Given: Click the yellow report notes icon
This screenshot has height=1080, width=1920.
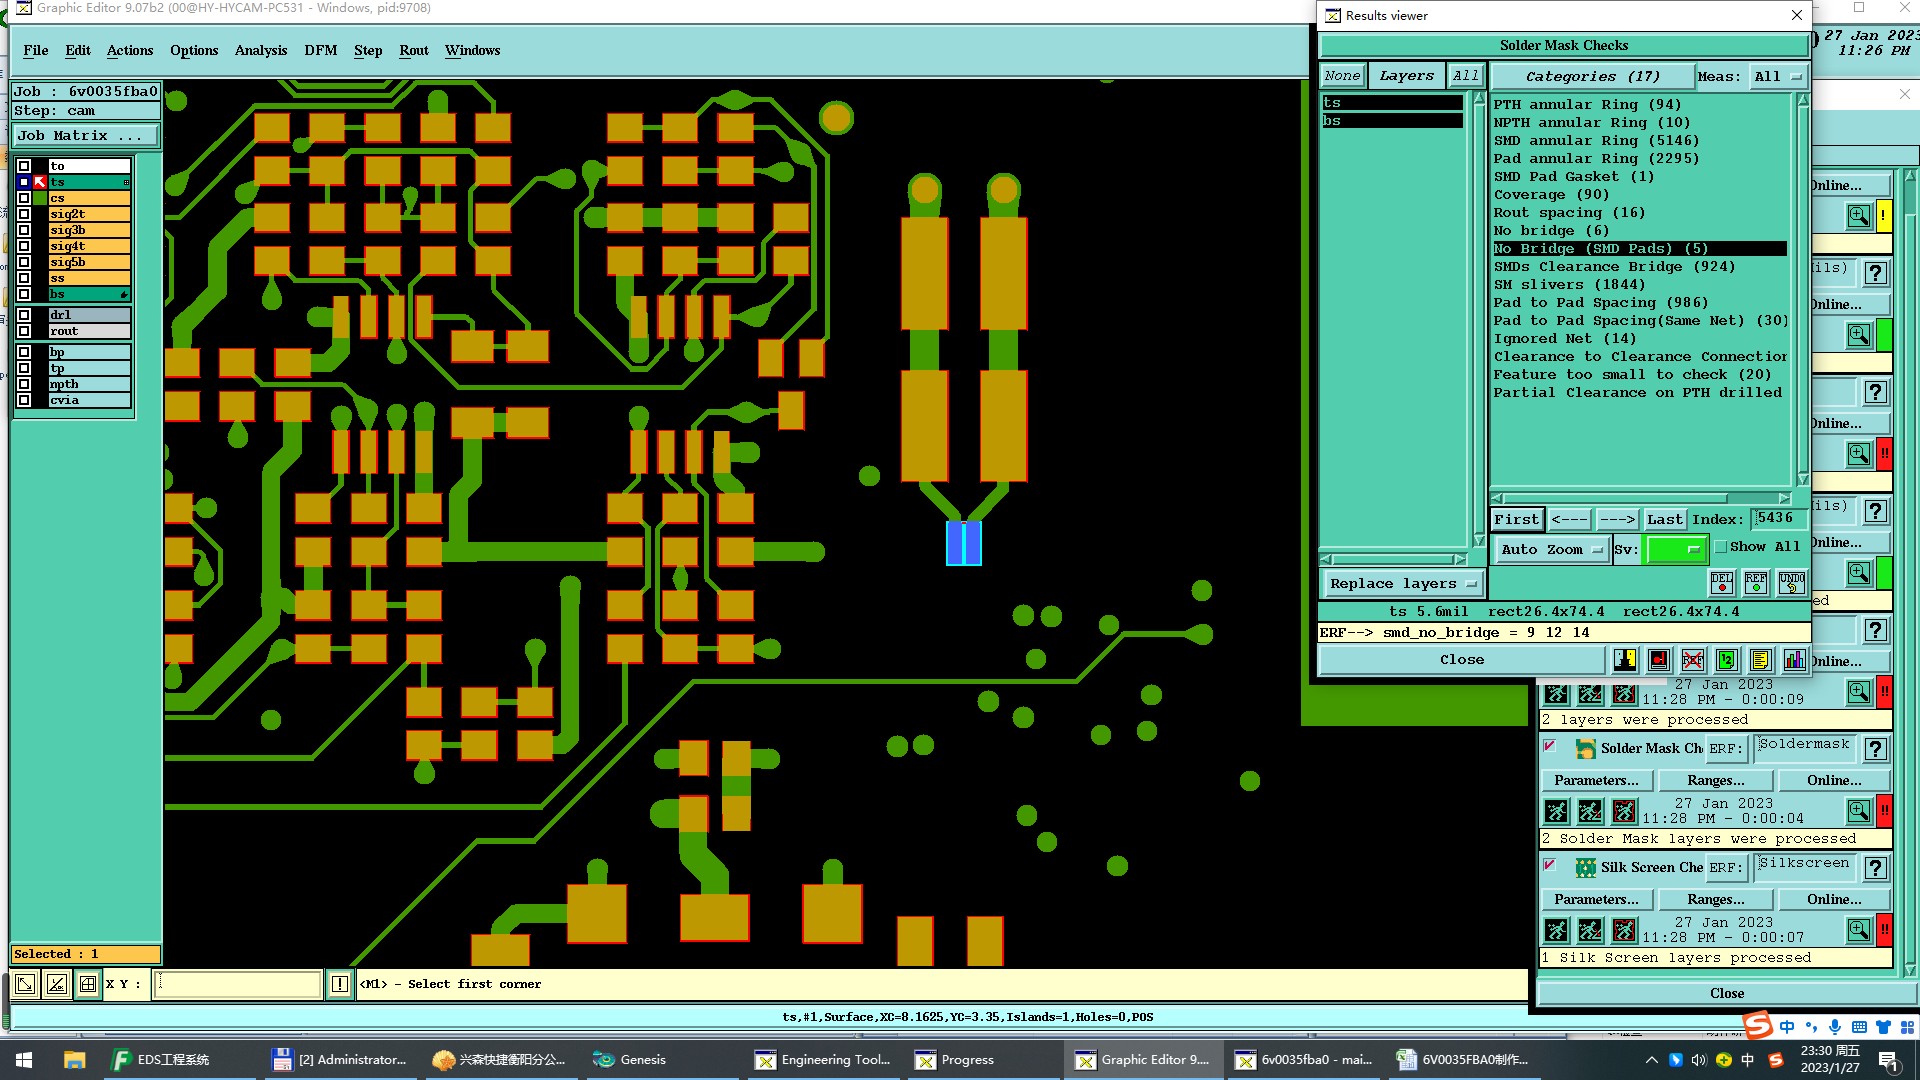Looking at the screenshot, I should coord(1761,660).
